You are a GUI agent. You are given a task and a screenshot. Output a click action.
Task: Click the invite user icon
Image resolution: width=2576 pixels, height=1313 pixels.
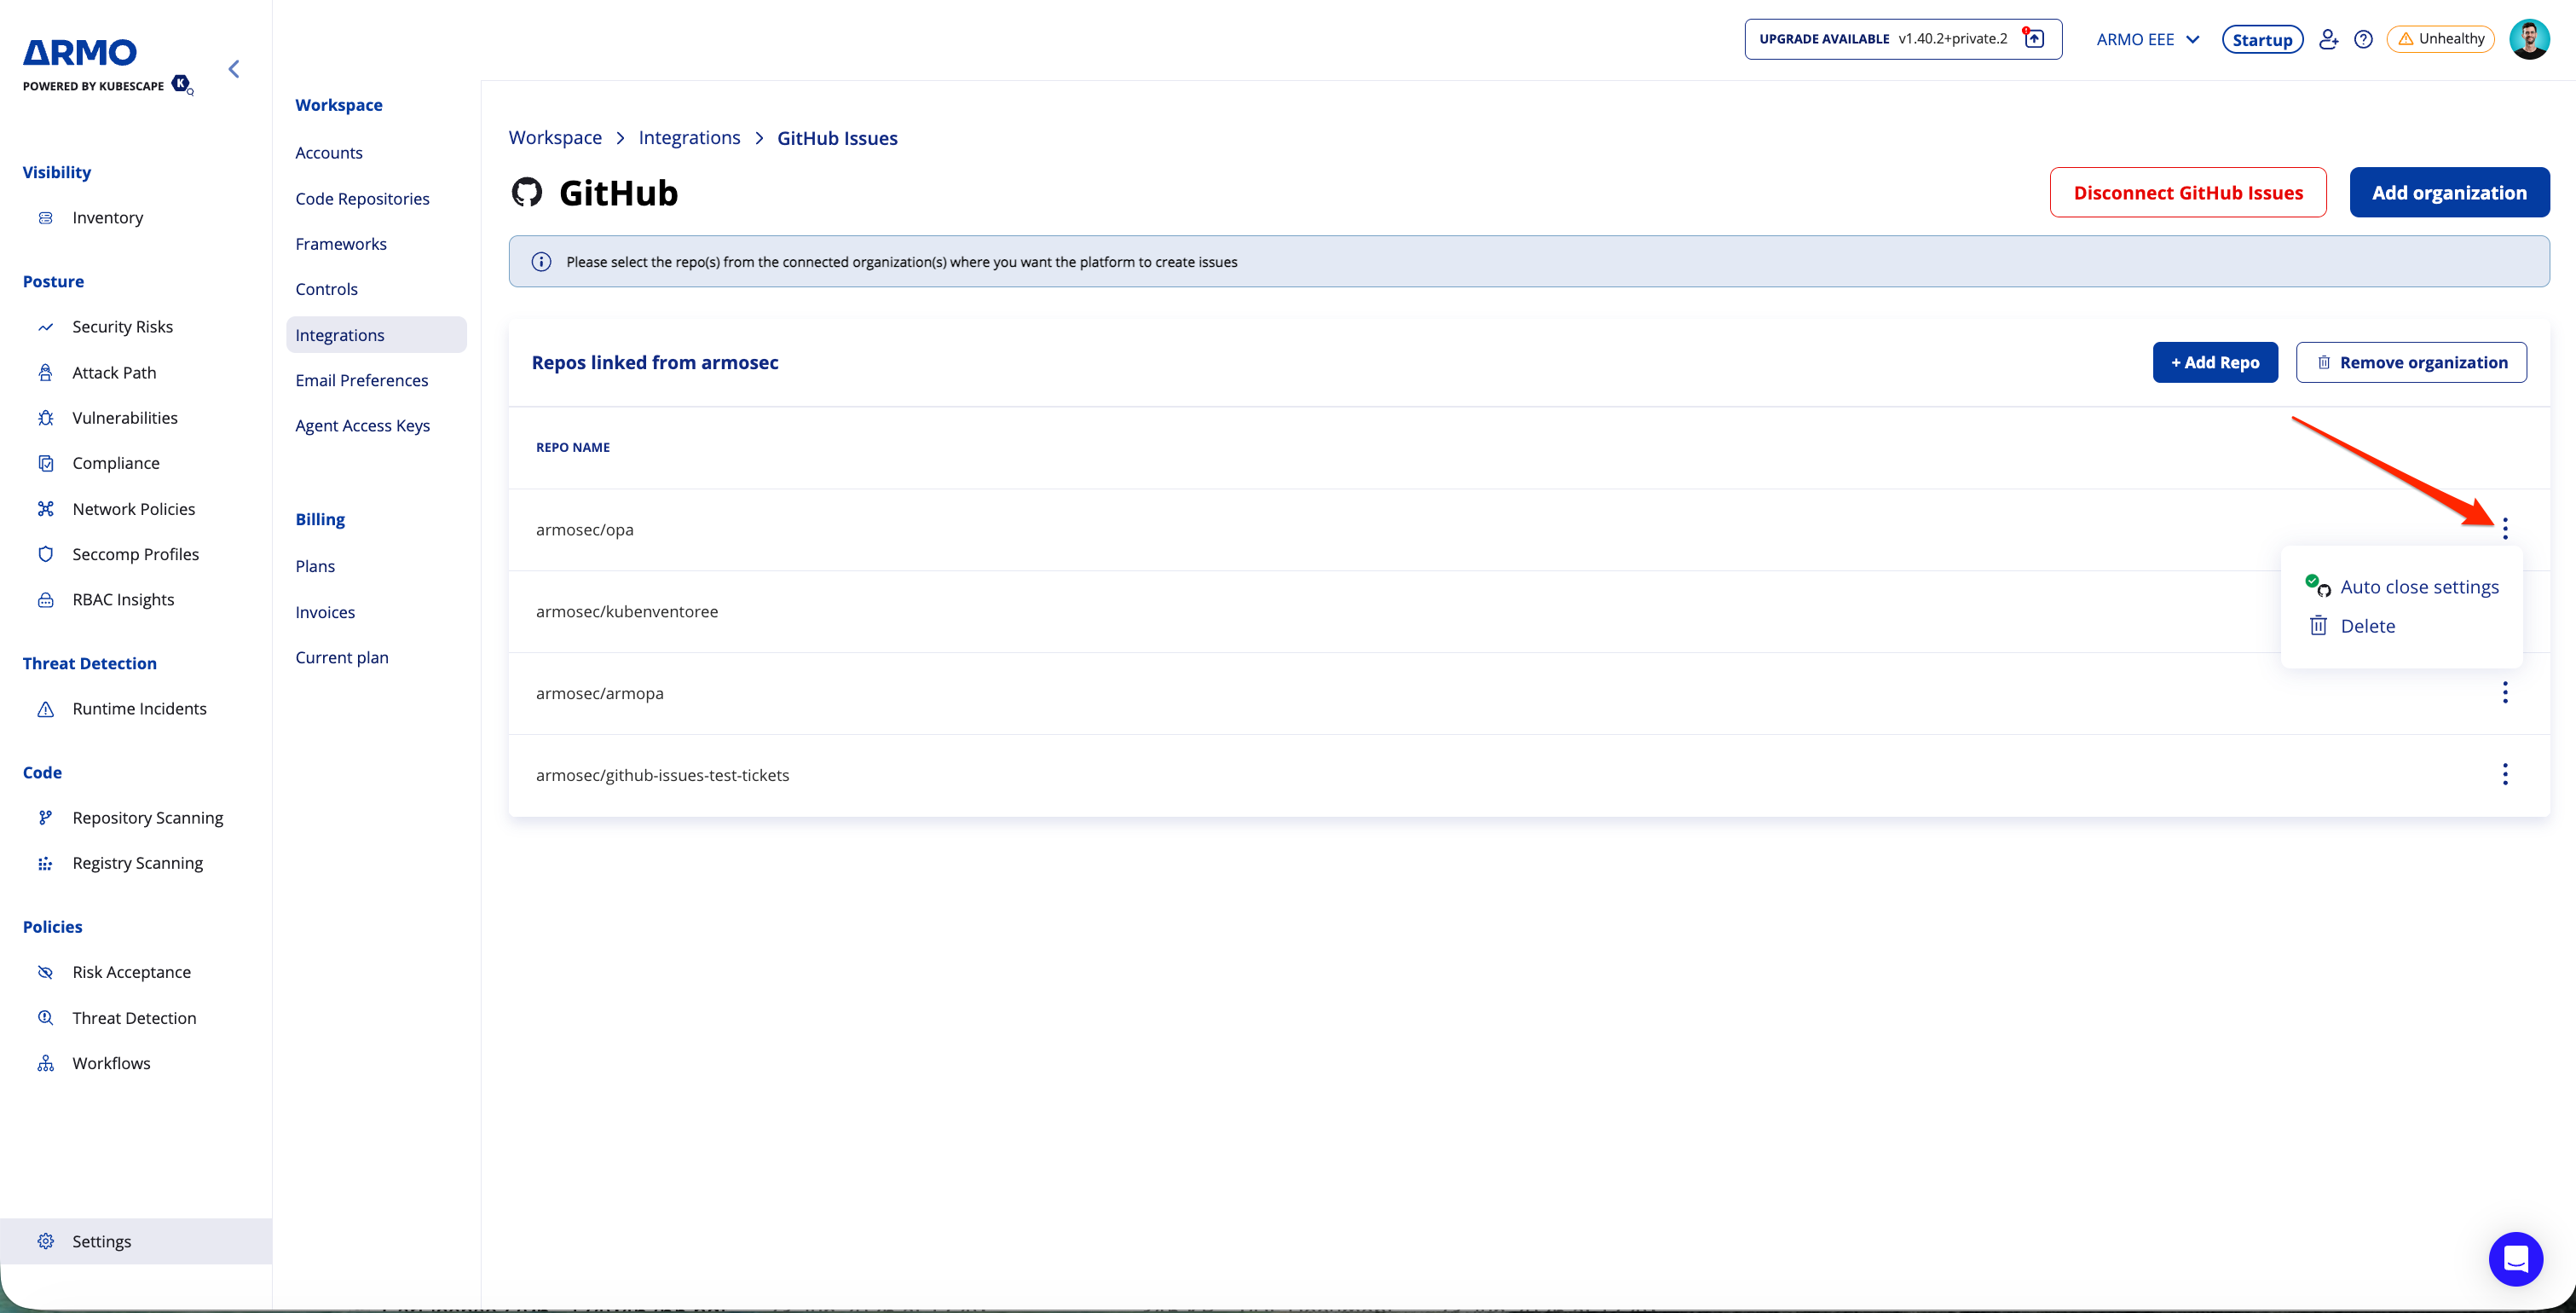point(2328,39)
